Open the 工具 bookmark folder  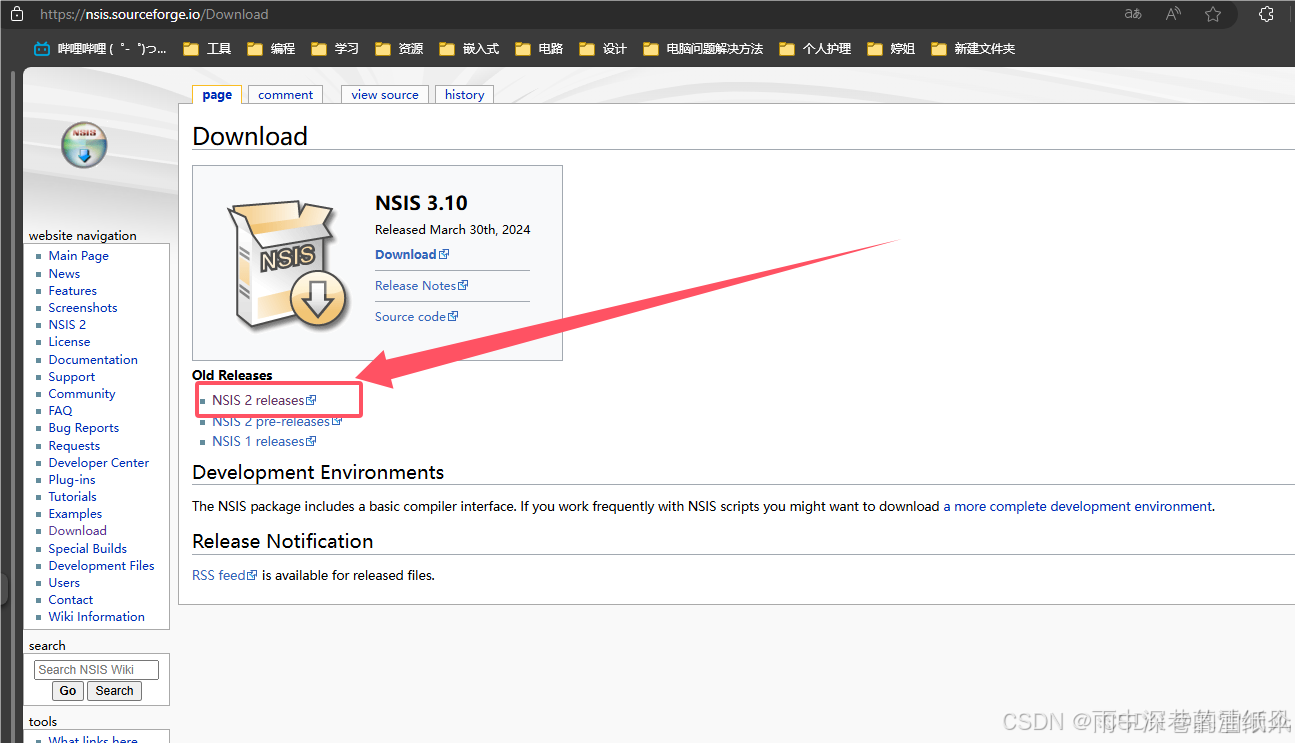207,48
